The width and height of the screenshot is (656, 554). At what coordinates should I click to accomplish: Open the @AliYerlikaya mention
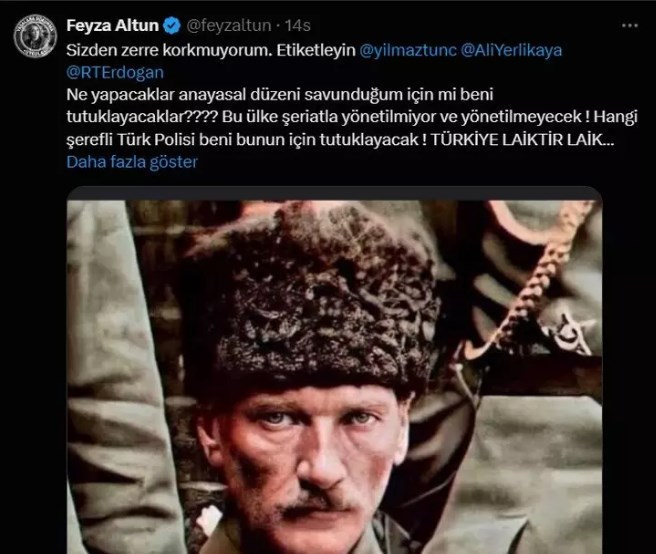(511, 51)
